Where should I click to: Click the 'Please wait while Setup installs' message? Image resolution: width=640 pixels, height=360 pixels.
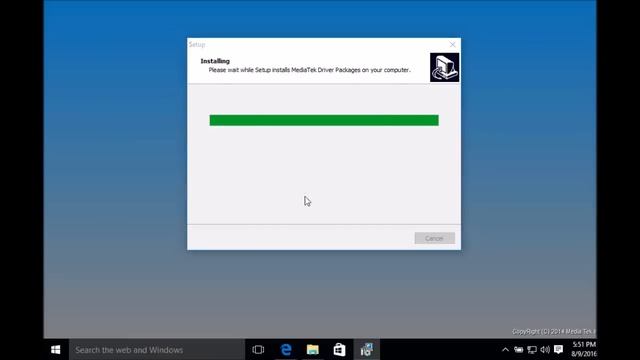(x=309, y=70)
